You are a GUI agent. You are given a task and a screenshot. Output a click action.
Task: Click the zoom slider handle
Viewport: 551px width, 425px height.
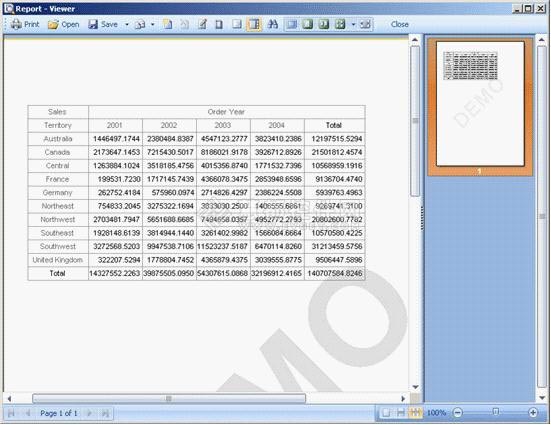click(x=495, y=412)
